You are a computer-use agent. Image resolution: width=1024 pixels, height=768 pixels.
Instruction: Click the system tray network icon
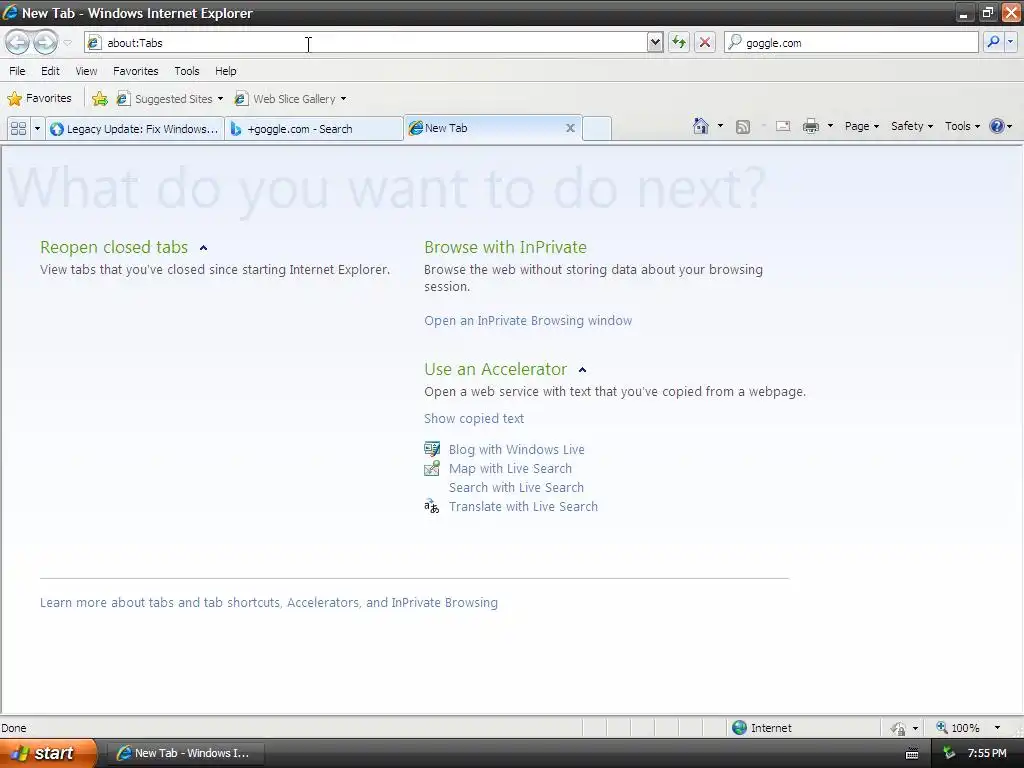948,753
